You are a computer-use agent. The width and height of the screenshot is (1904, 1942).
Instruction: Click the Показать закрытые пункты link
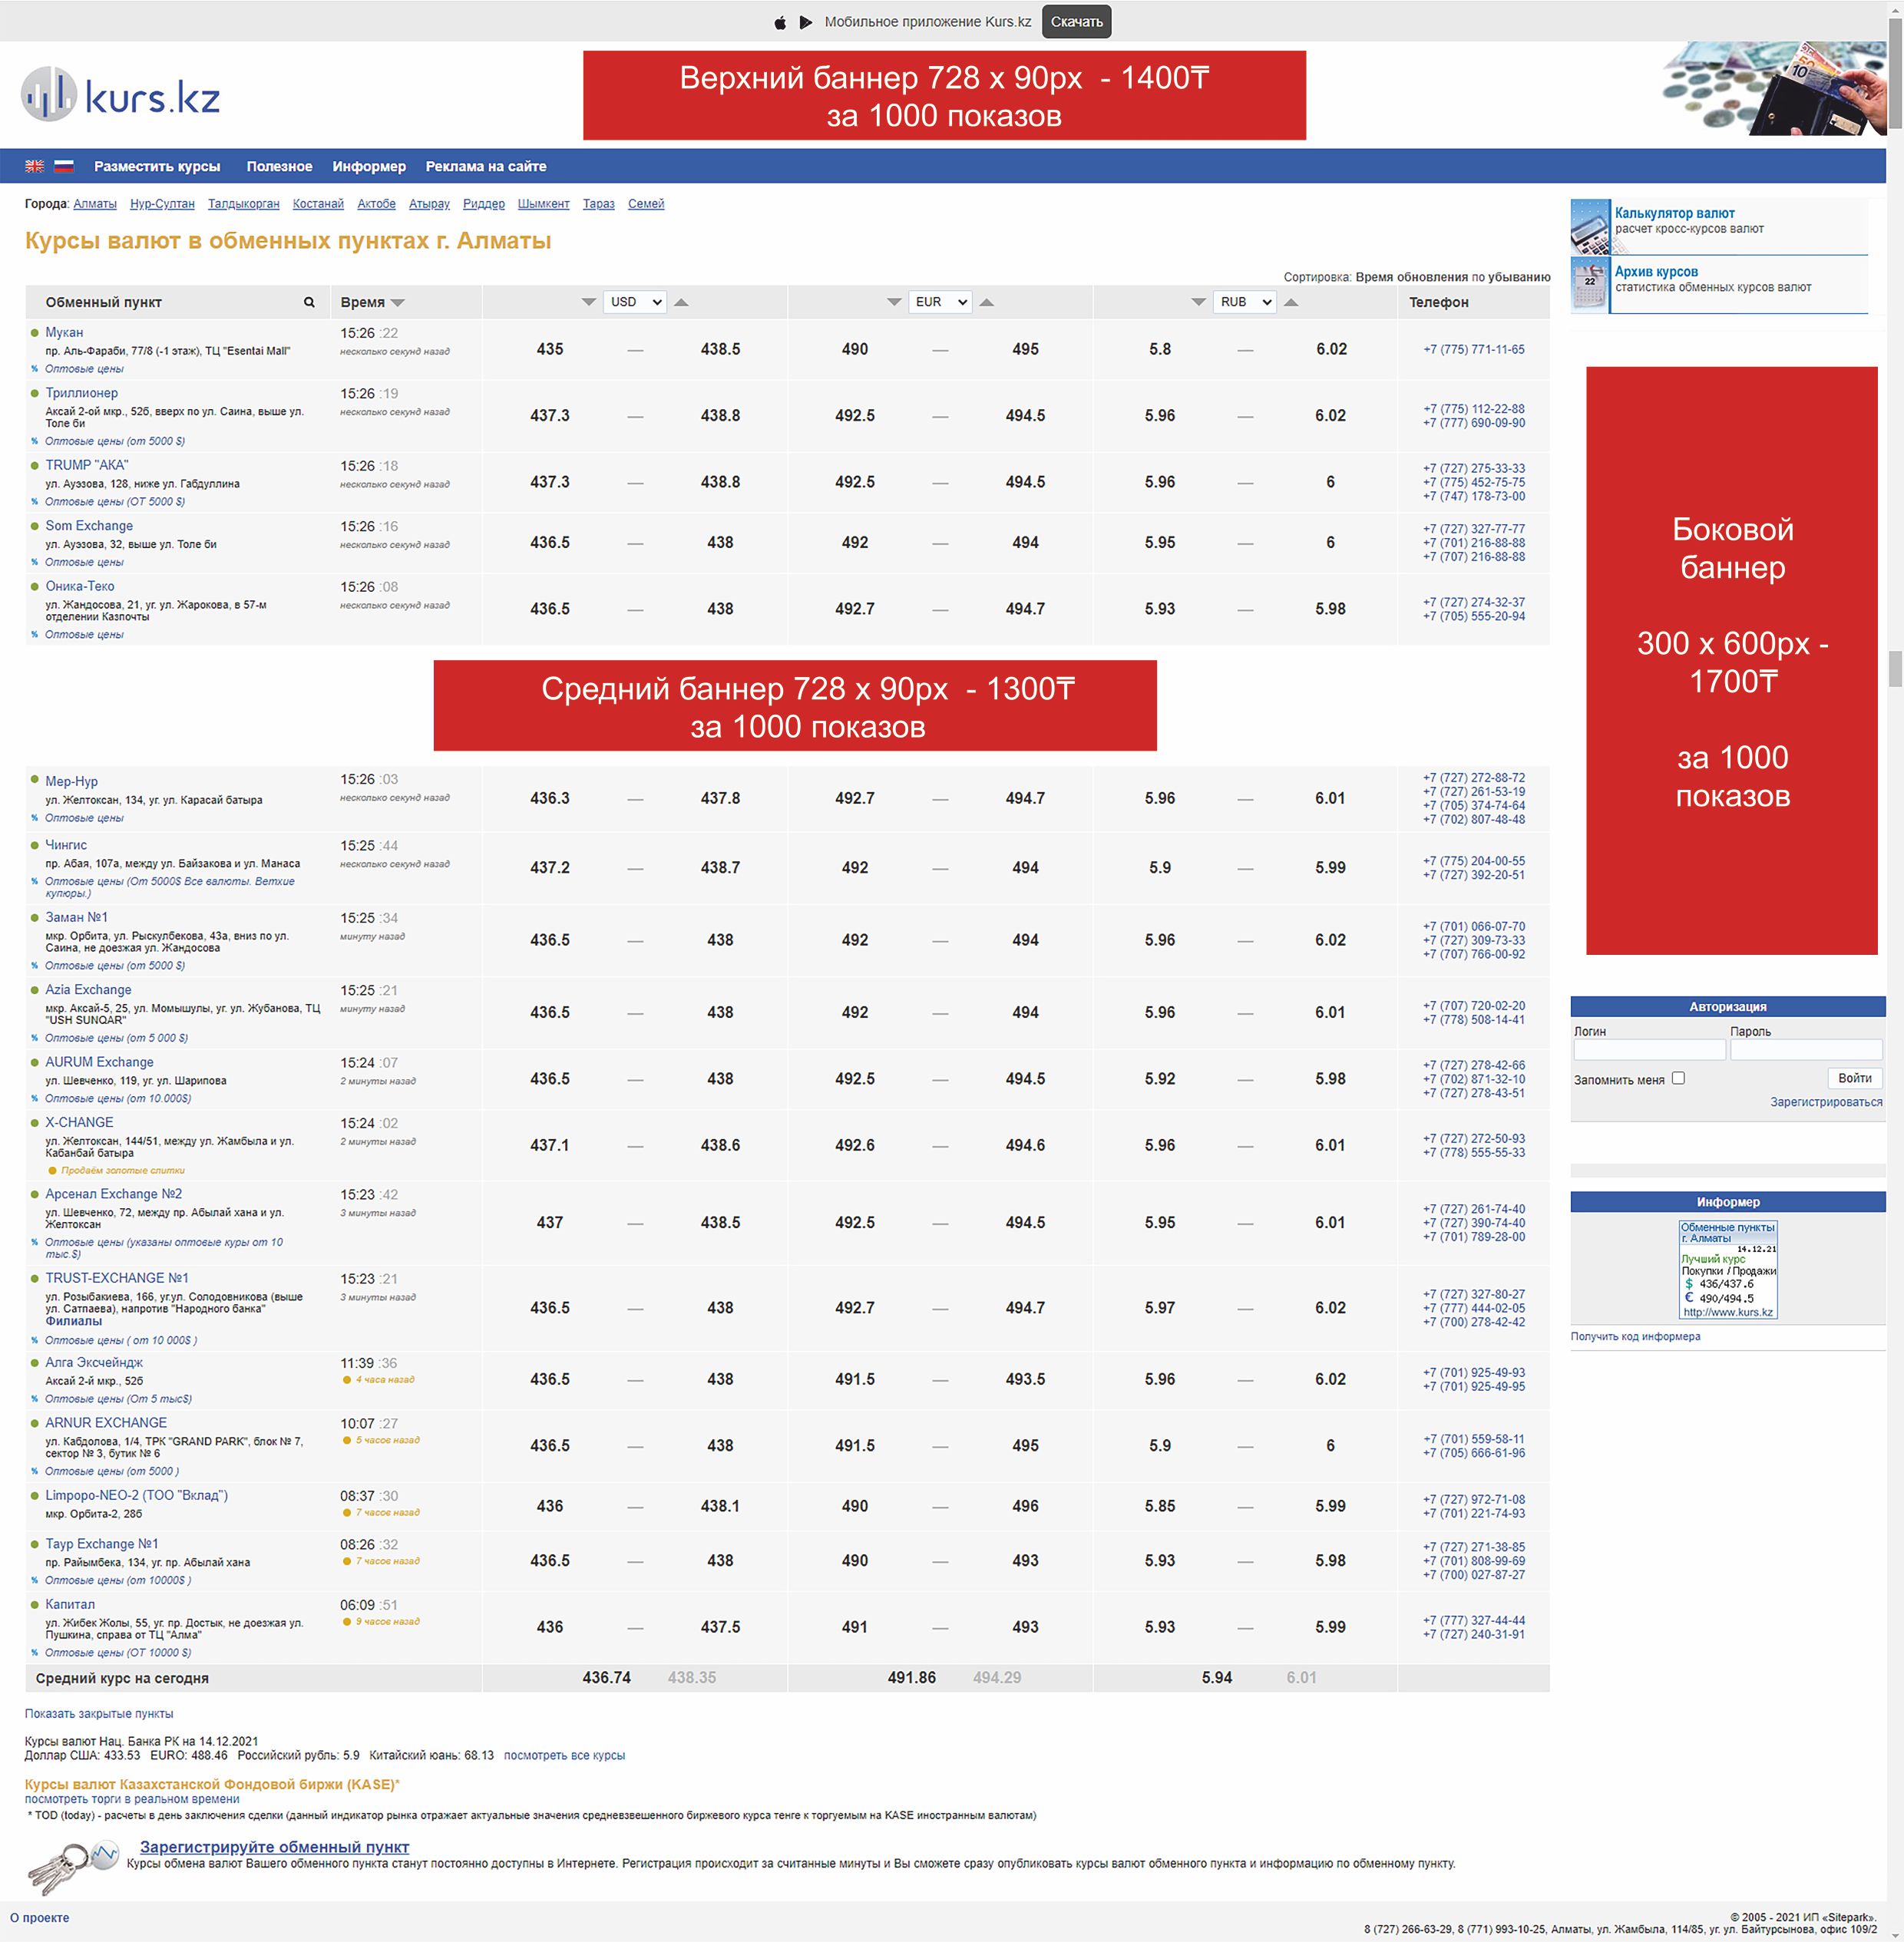coord(99,1714)
